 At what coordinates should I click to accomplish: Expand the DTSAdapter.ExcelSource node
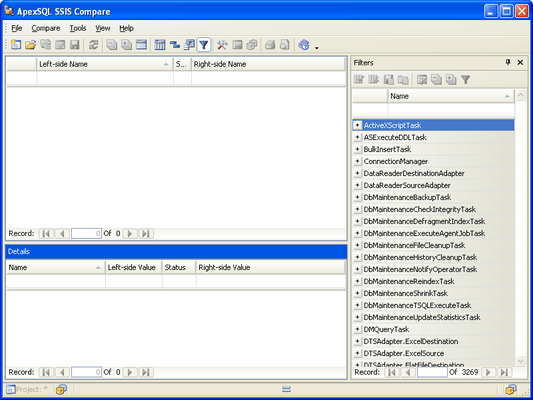click(x=357, y=353)
